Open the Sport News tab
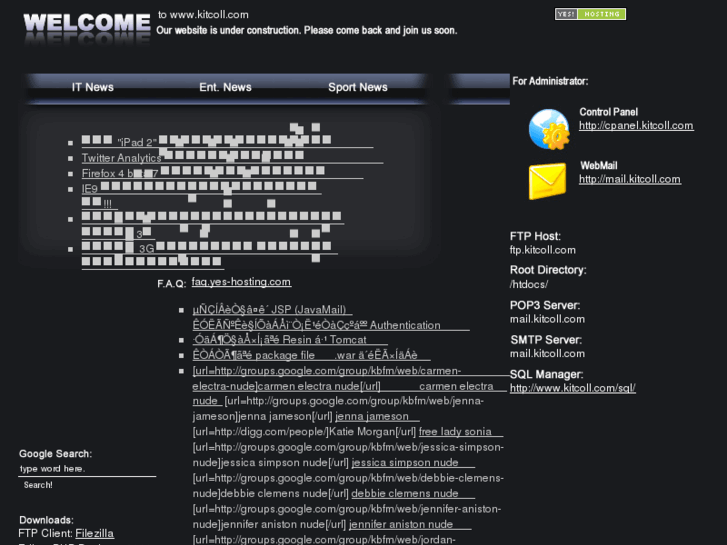The image size is (727, 545). pos(357,87)
